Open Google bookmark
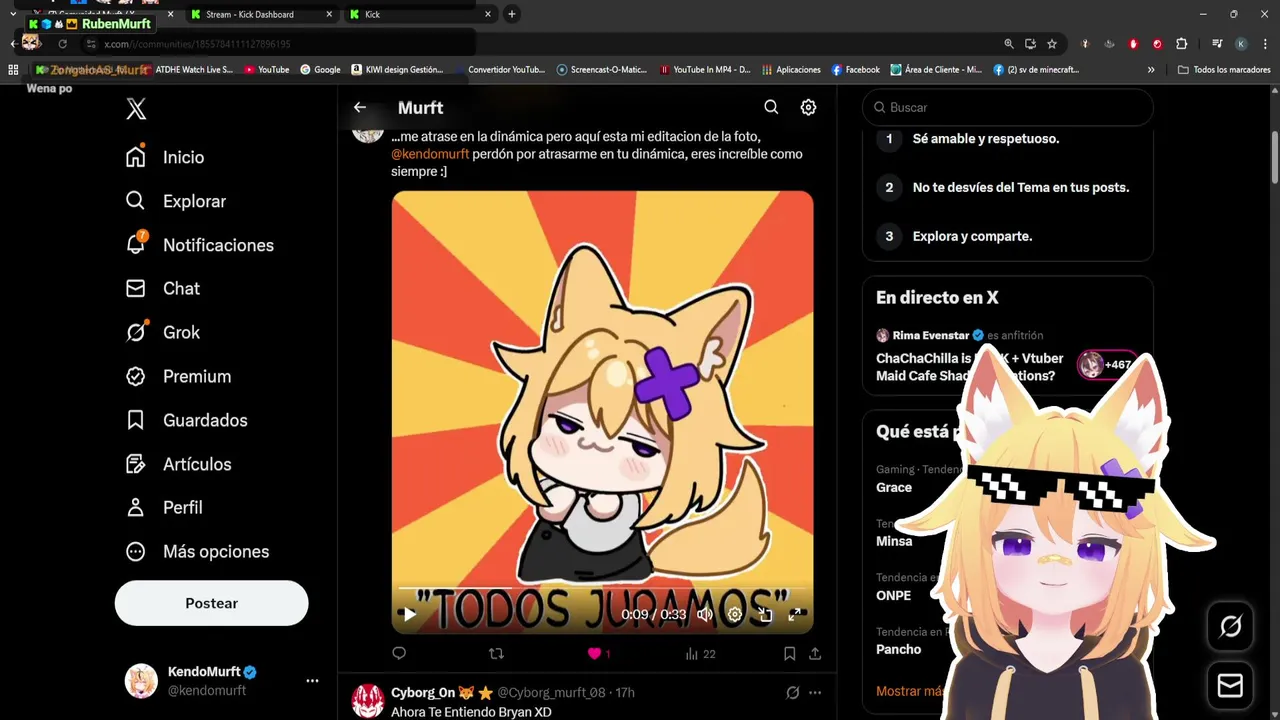This screenshot has width=1280, height=720. point(320,70)
